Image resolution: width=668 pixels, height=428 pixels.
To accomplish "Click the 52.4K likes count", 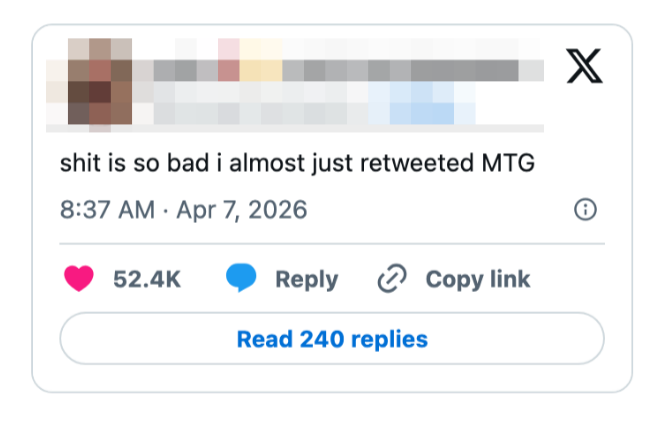I will (147, 279).
